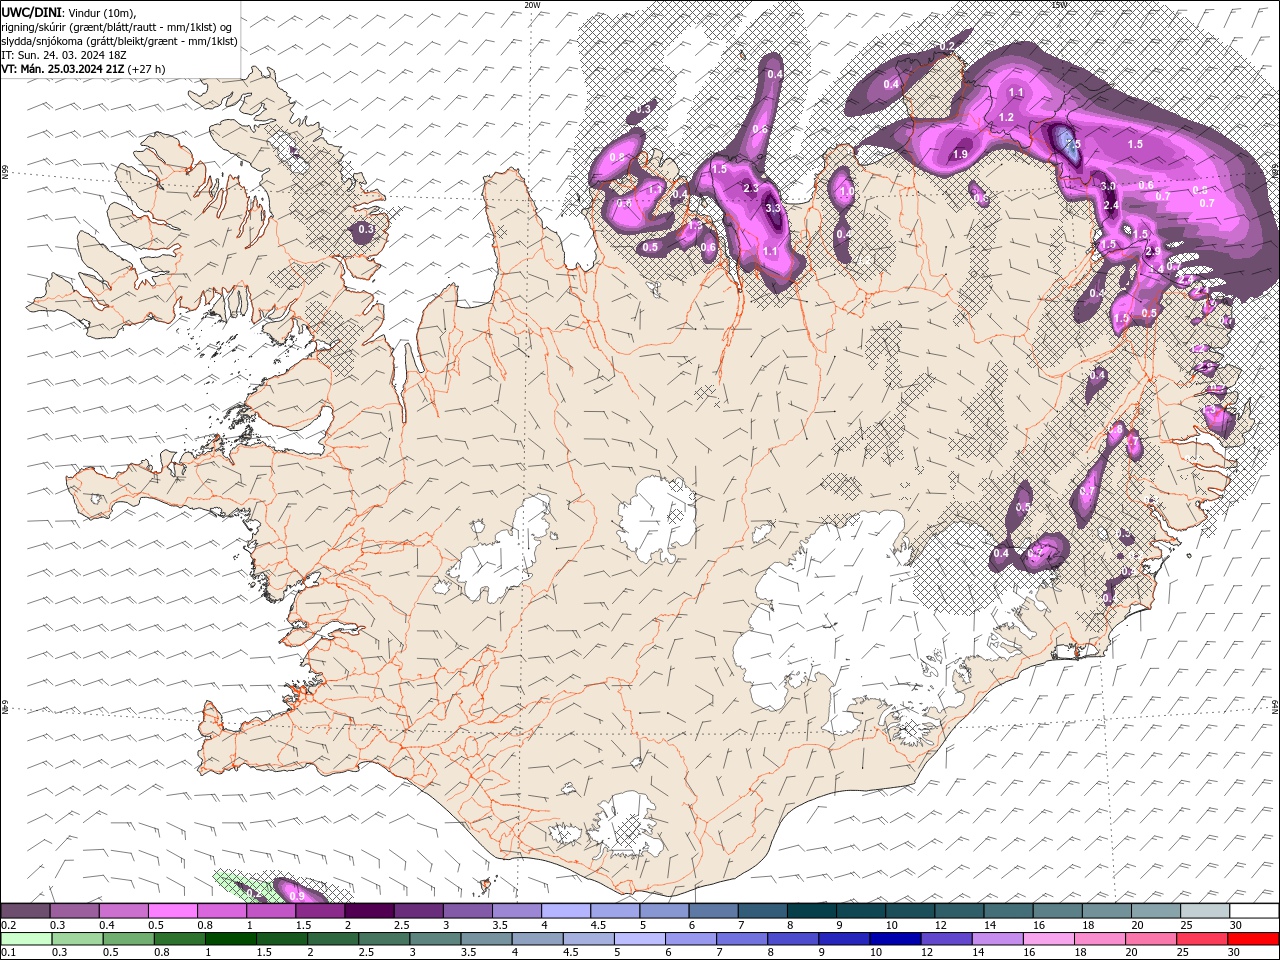Select the 30 pure red swatch in rain scale
This screenshot has height=960, width=1280.
(1252, 939)
